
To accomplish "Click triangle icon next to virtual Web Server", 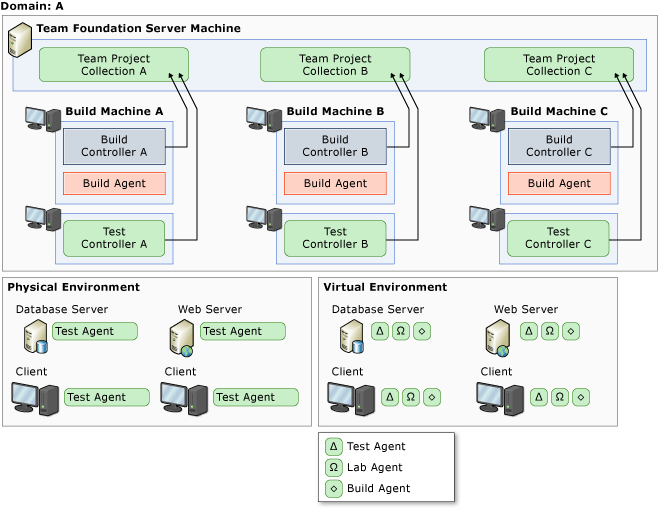I will point(529,331).
